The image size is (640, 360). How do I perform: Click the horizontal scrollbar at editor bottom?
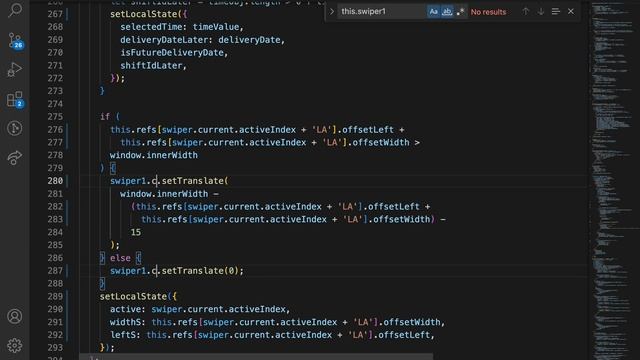point(256,357)
